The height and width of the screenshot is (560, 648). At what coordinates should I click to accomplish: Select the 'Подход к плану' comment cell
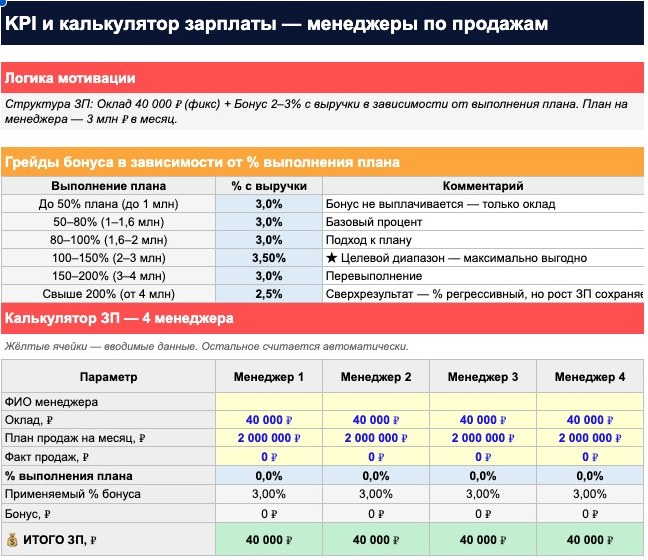click(x=483, y=240)
